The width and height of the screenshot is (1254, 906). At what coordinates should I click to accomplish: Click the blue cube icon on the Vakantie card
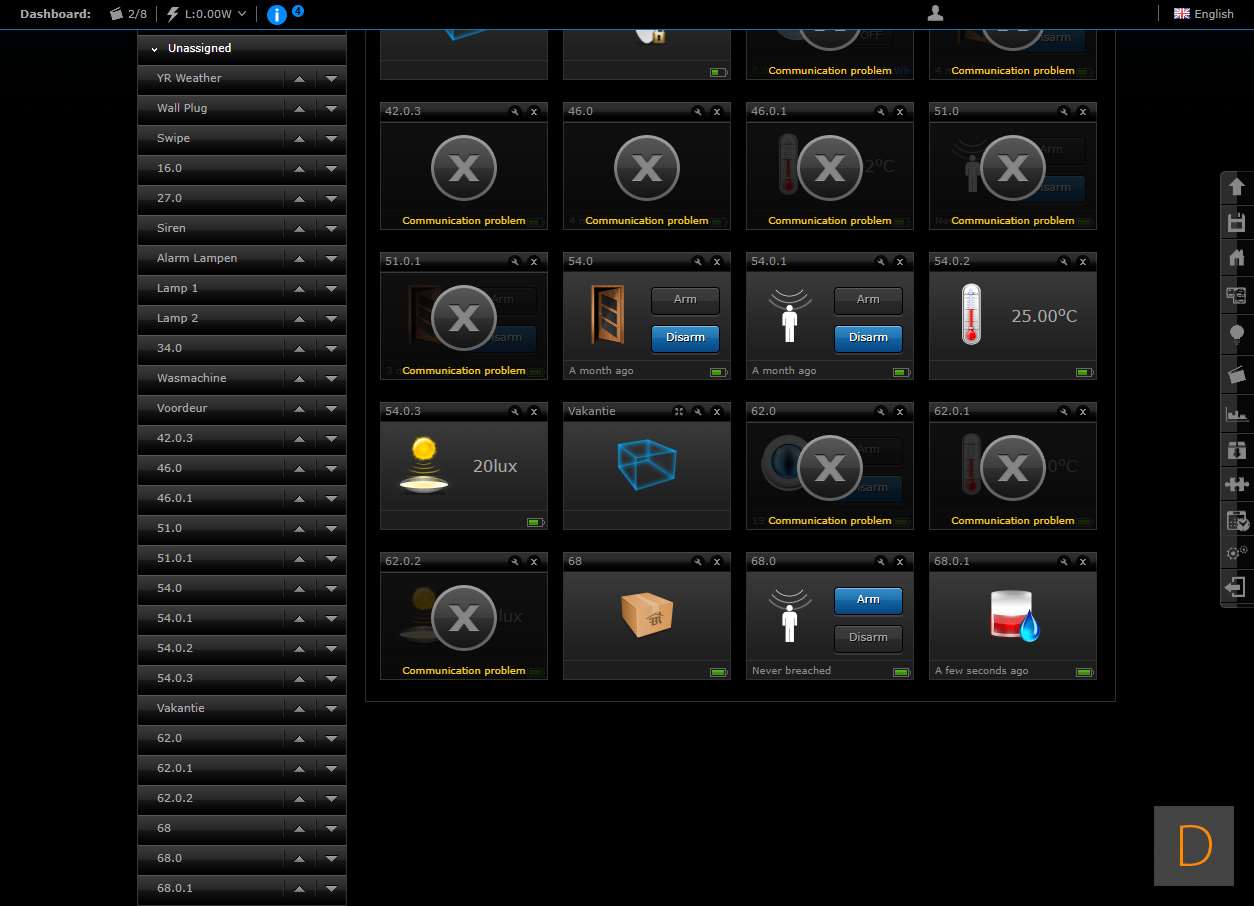point(647,466)
